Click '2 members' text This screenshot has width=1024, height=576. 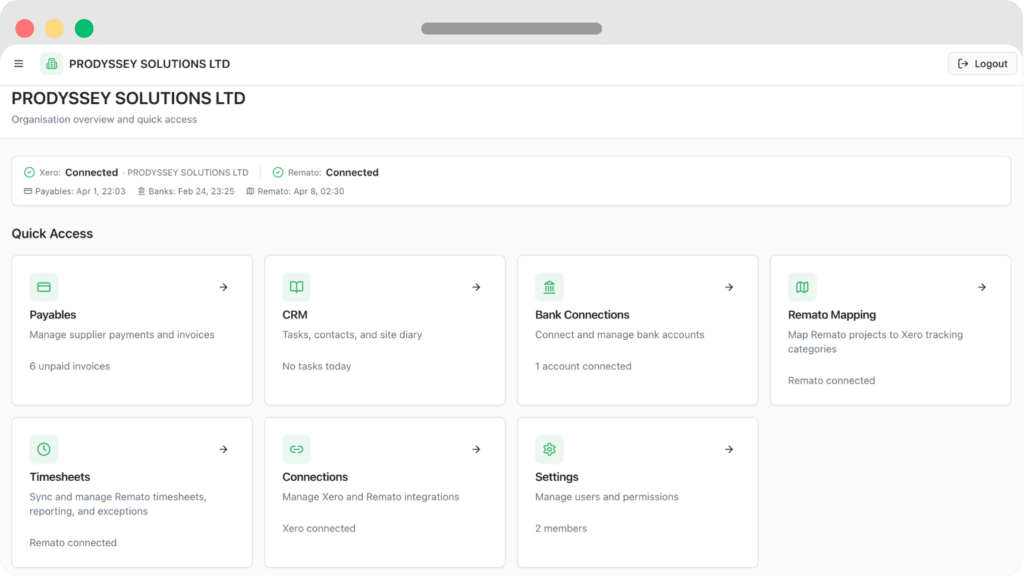point(561,528)
